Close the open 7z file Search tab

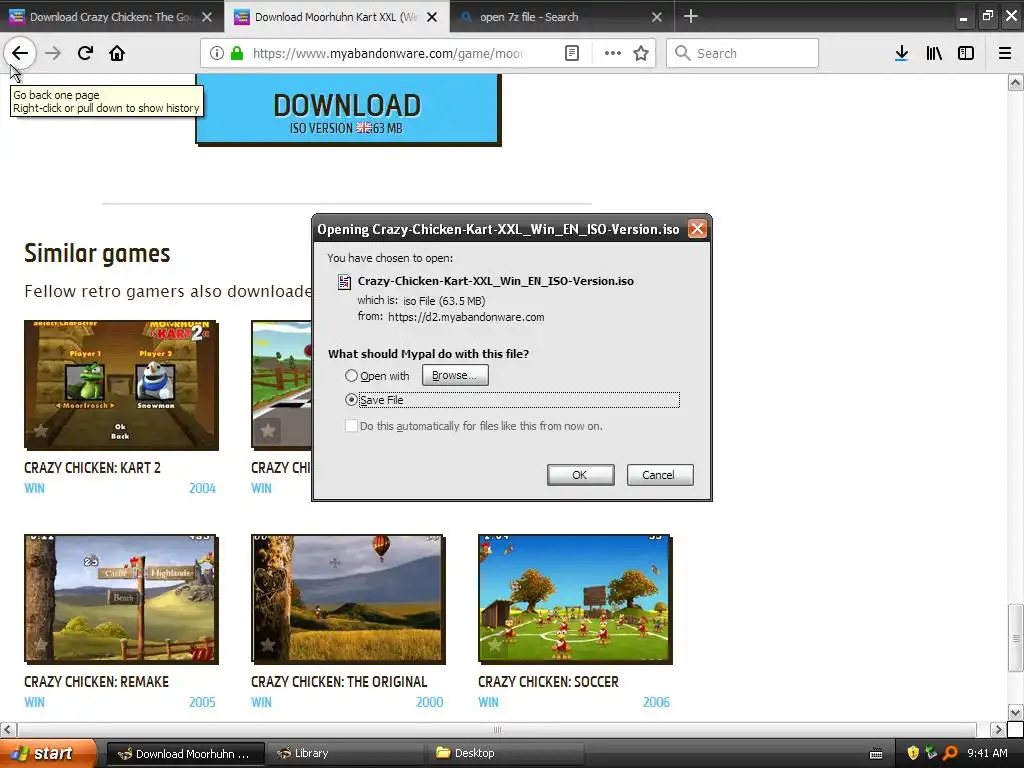[657, 17]
